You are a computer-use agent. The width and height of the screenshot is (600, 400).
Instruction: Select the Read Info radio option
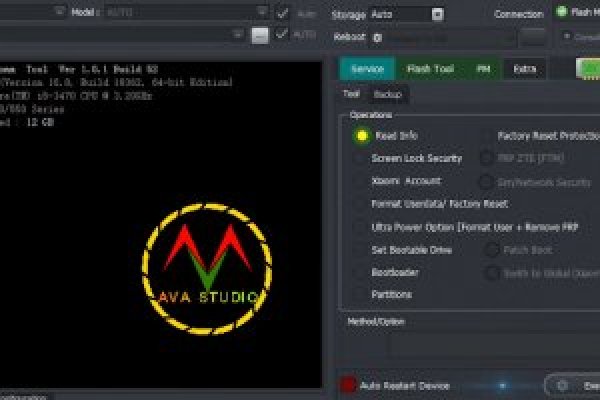361,135
